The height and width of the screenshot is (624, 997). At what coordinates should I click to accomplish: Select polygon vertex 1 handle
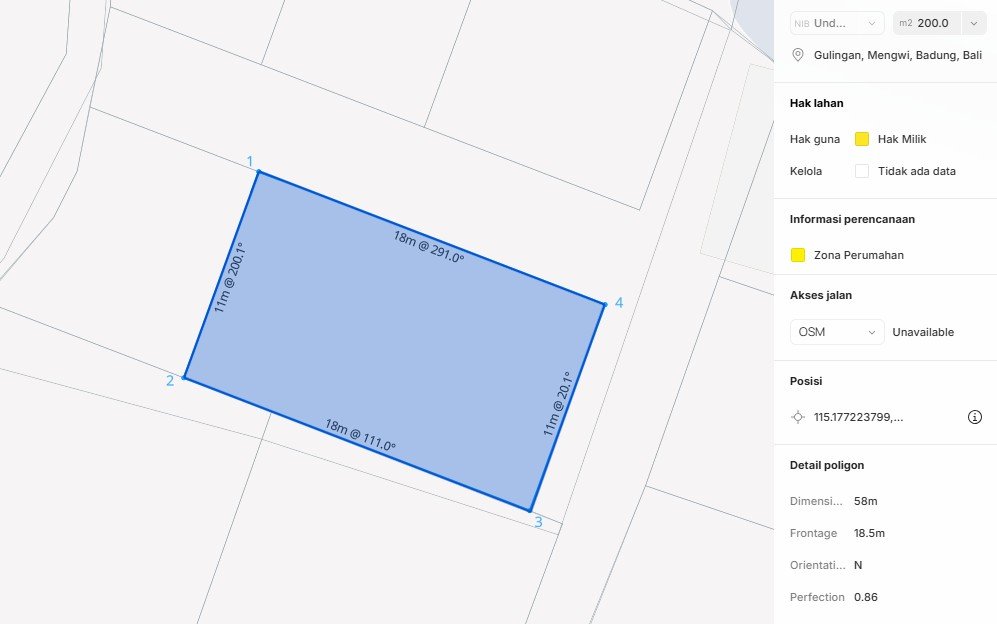pyautogui.click(x=259, y=172)
